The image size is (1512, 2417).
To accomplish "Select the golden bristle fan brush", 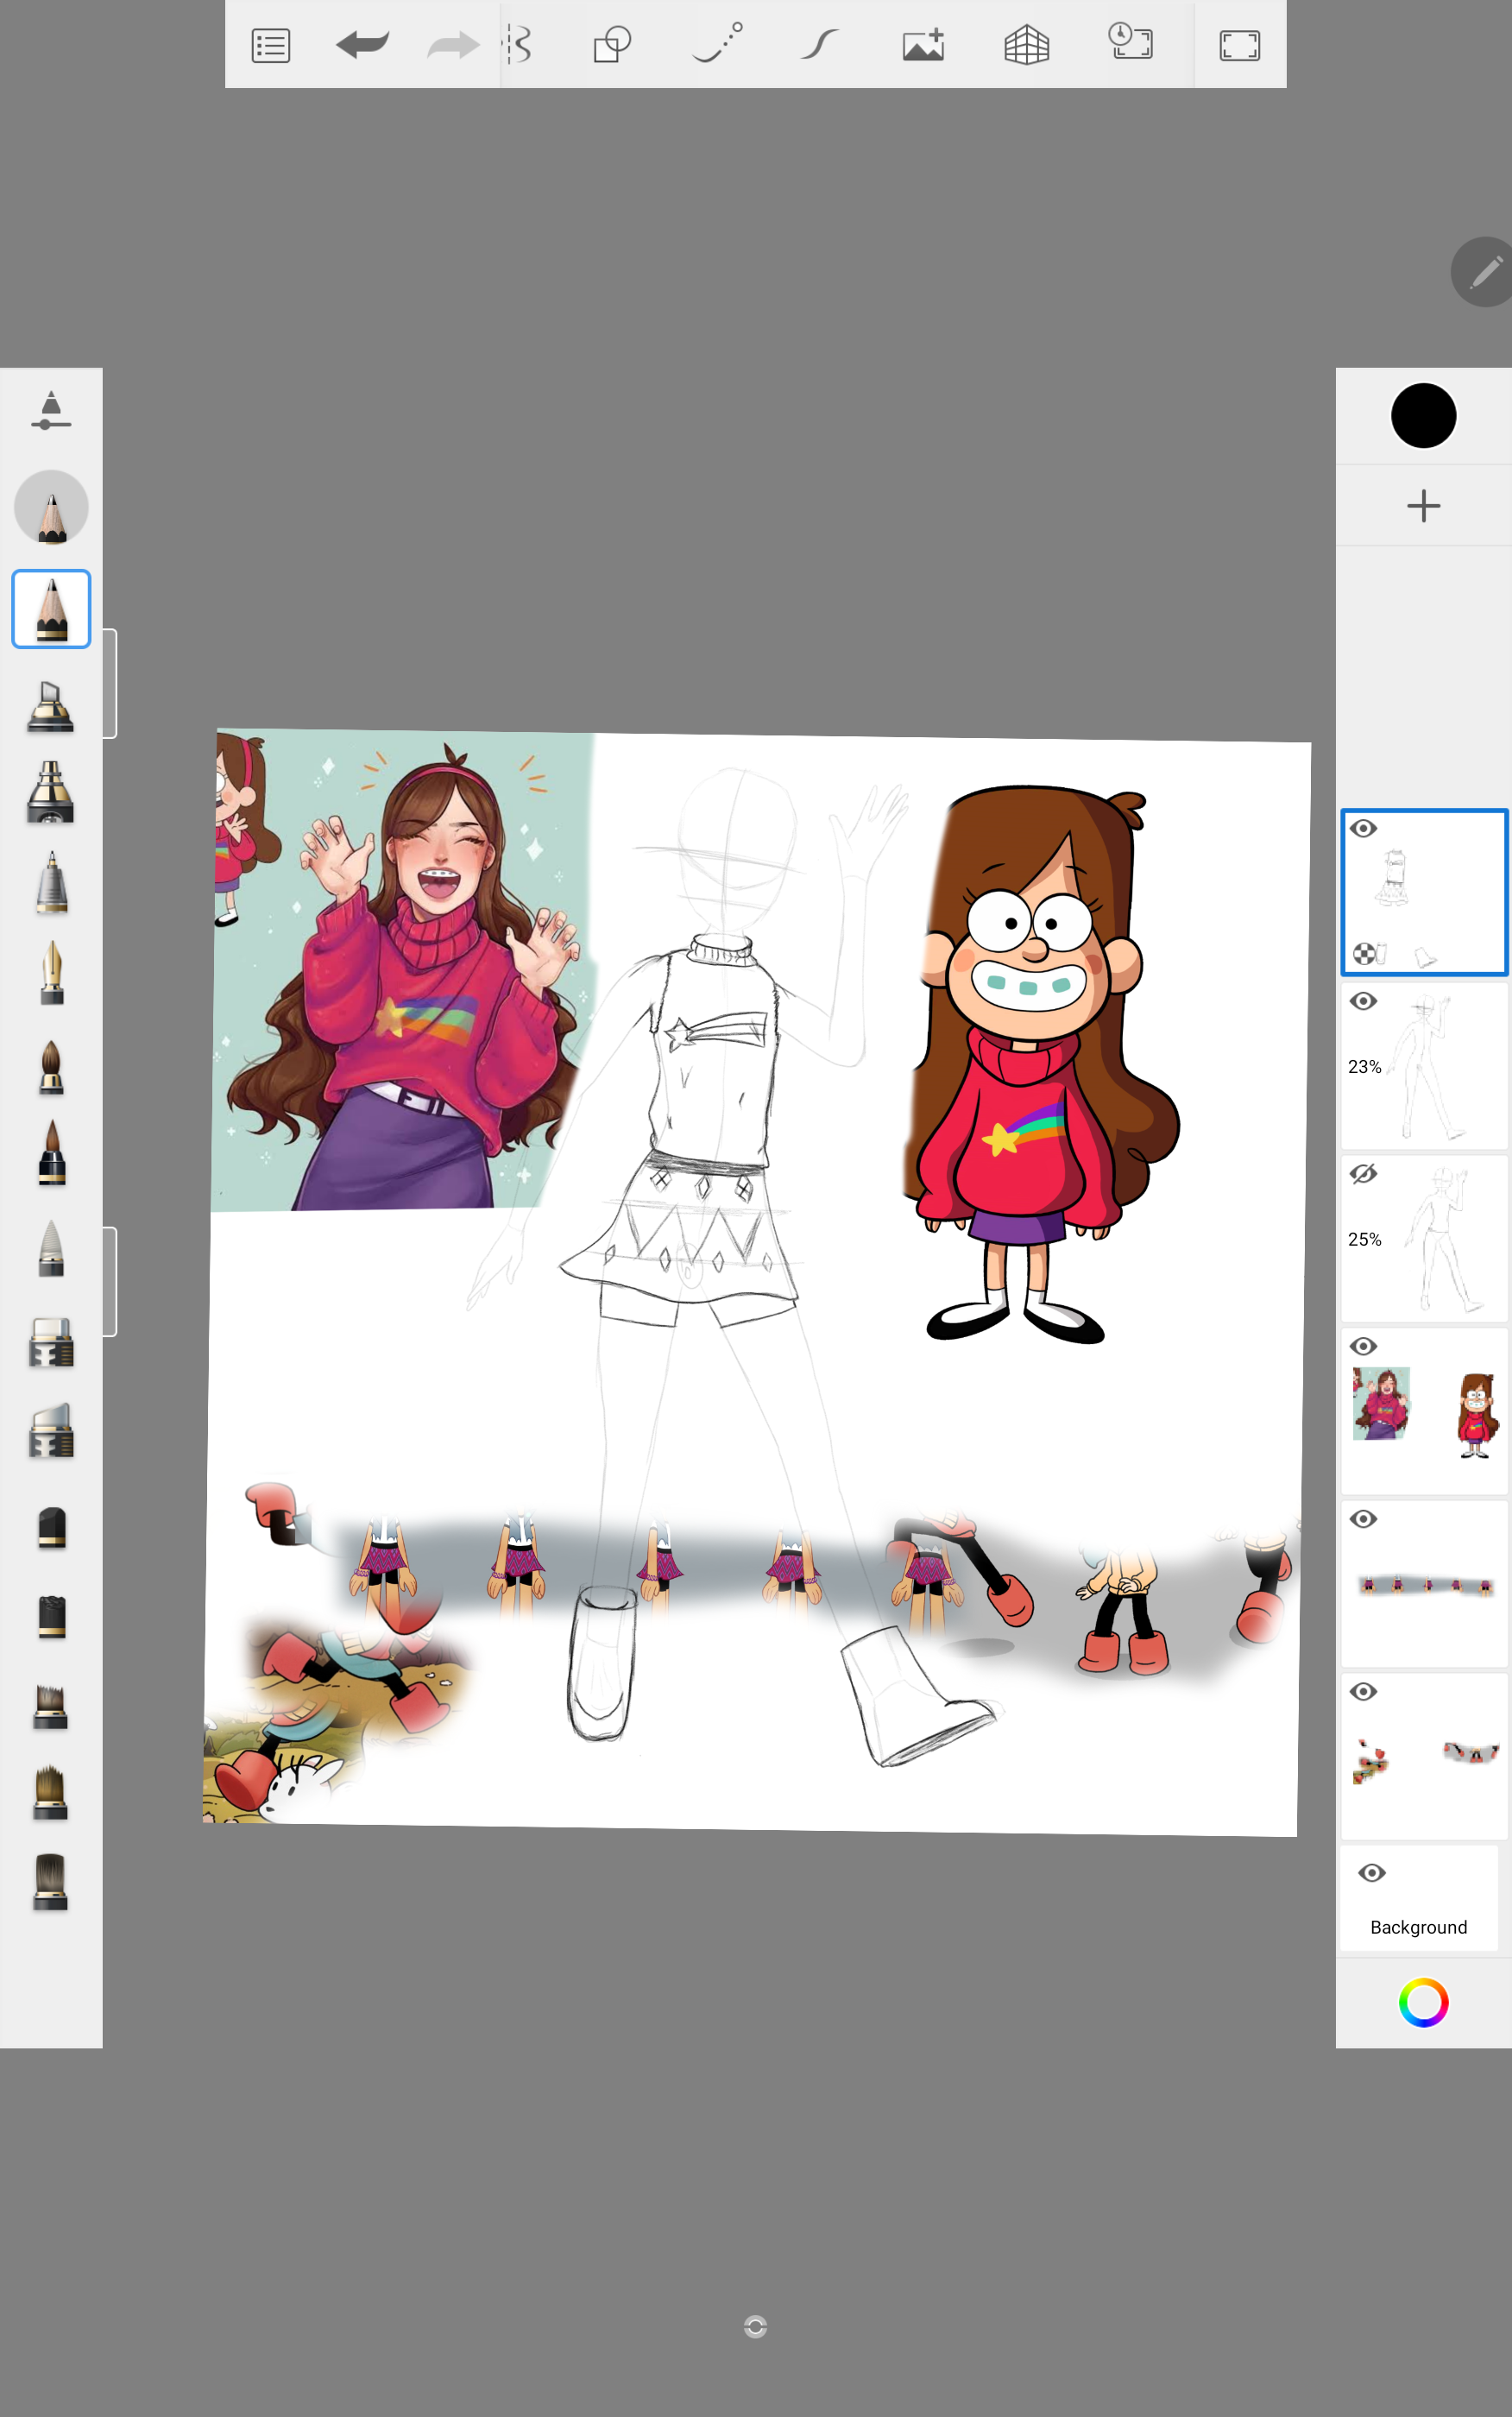I will click(51, 1793).
